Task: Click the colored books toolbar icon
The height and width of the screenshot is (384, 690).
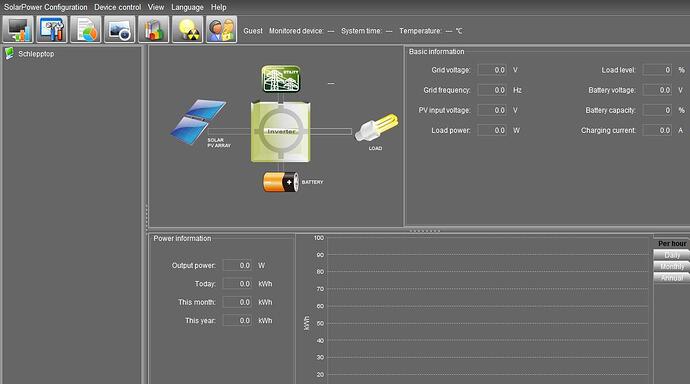Action: point(154,29)
